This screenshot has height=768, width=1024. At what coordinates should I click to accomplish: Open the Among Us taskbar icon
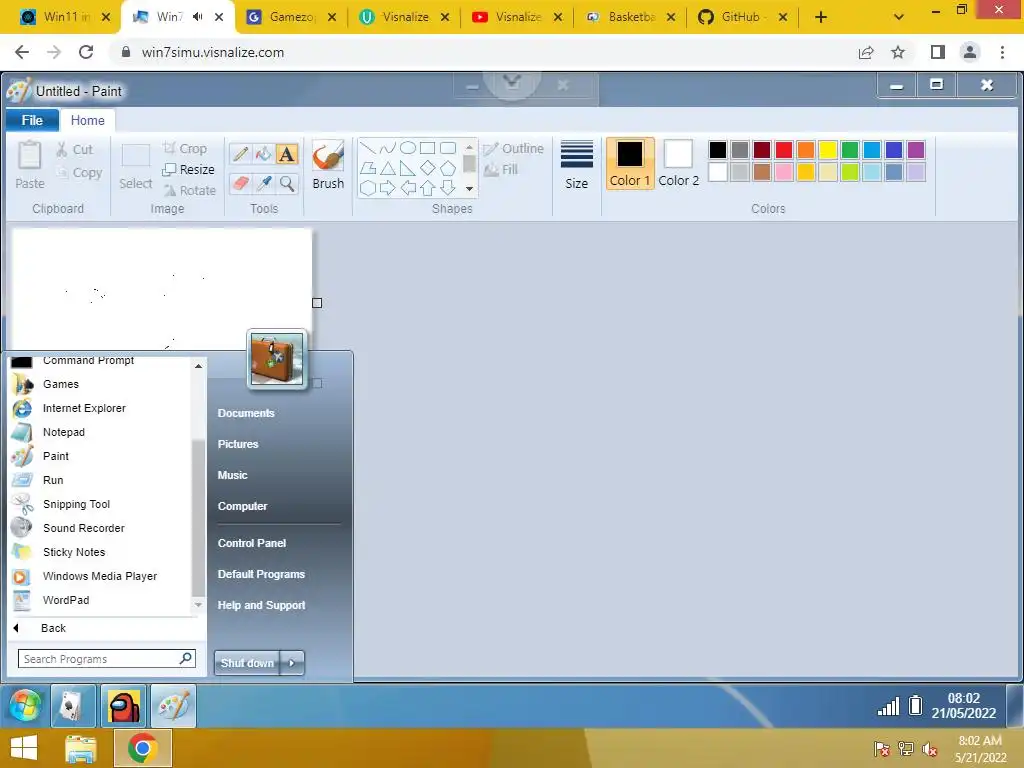pyautogui.click(x=123, y=706)
